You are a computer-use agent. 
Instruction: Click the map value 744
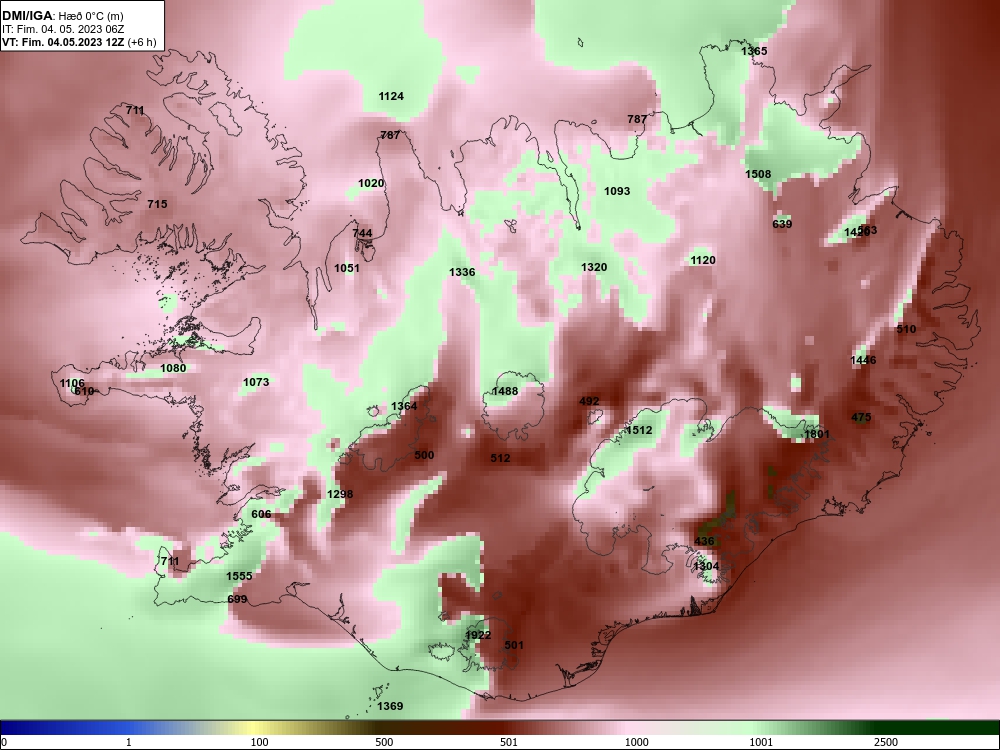(x=362, y=233)
